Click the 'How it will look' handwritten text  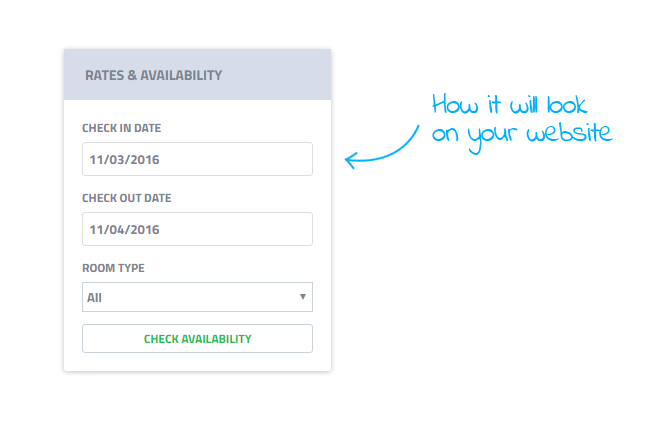pyautogui.click(x=509, y=104)
